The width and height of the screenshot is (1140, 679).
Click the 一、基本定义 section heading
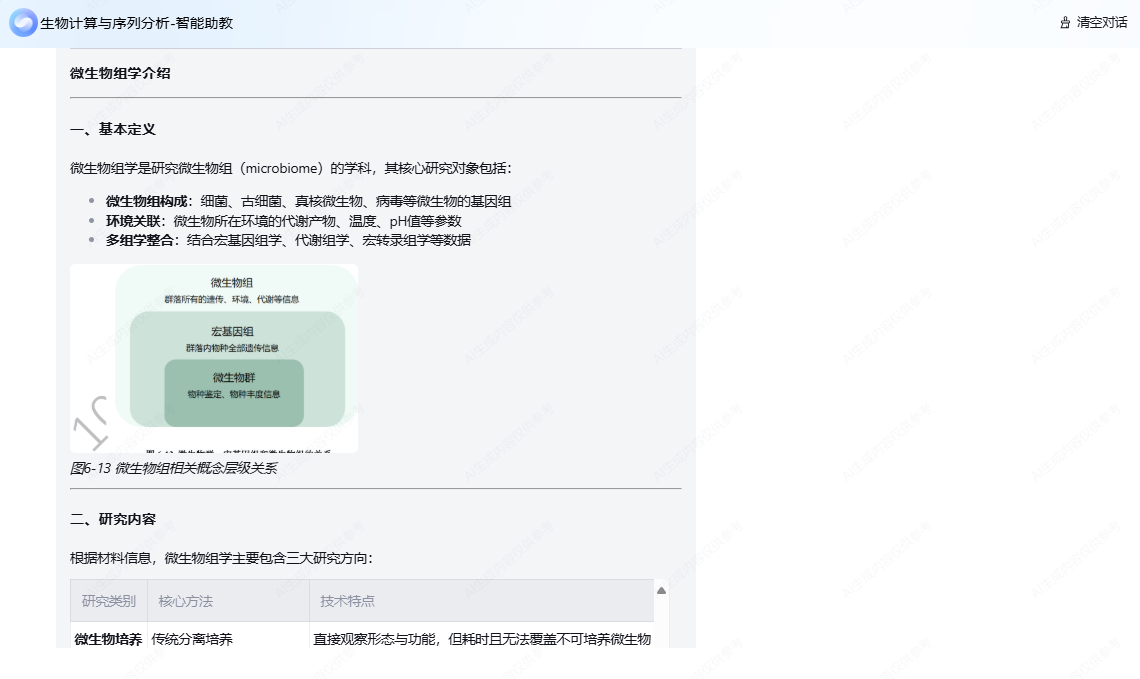pos(113,129)
